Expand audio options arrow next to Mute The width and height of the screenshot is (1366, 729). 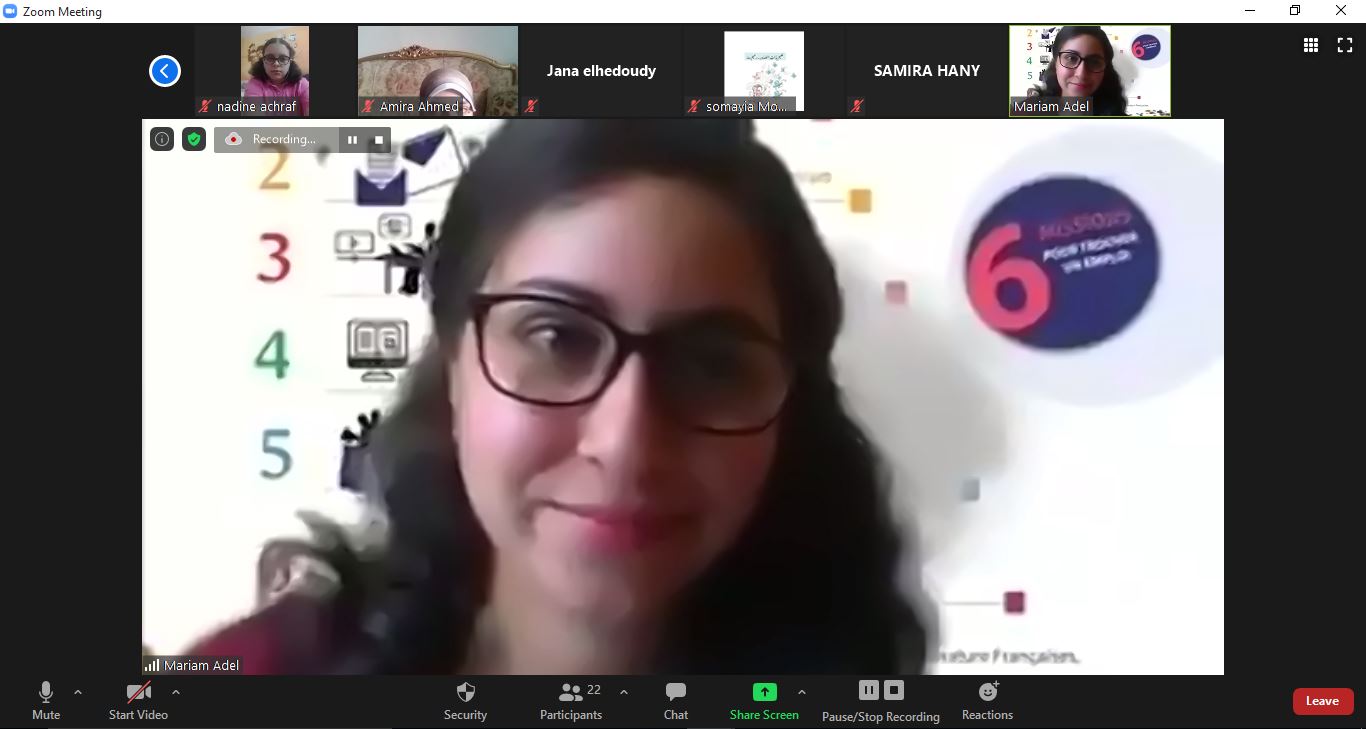pyautogui.click(x=78, y=692)
